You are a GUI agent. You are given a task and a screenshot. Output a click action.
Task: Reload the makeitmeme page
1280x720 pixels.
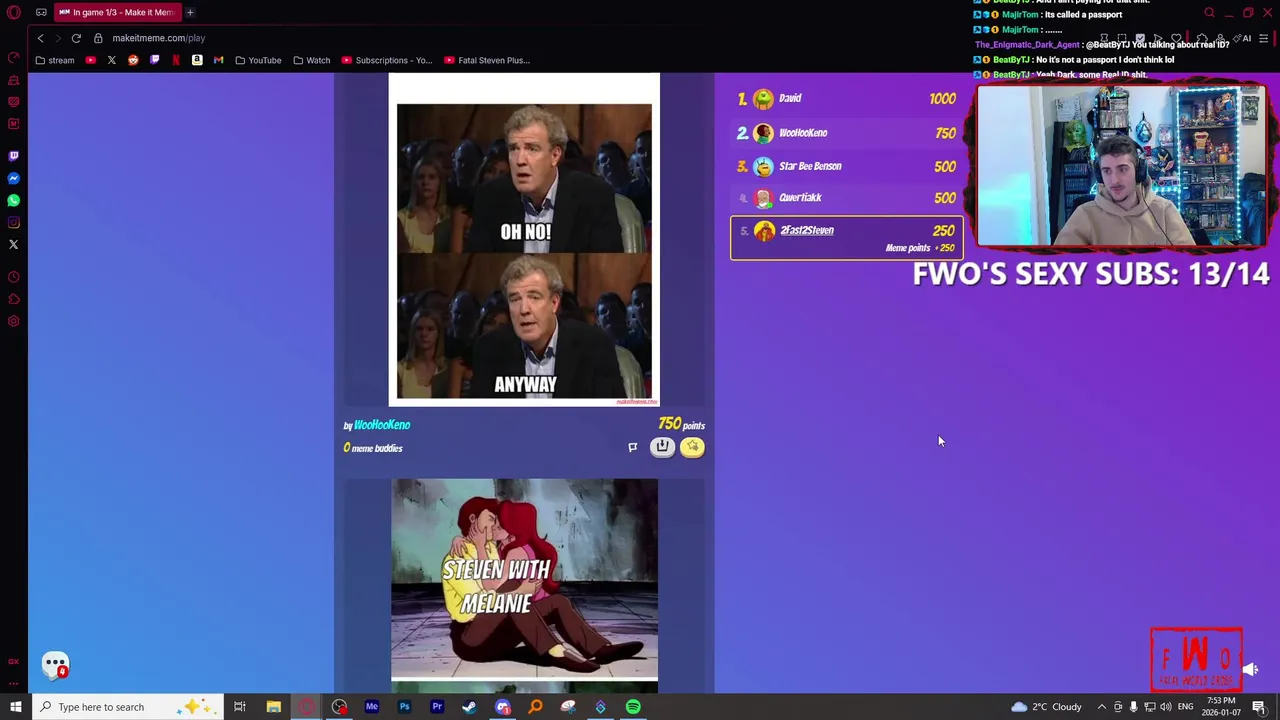[x=76, y=38]
